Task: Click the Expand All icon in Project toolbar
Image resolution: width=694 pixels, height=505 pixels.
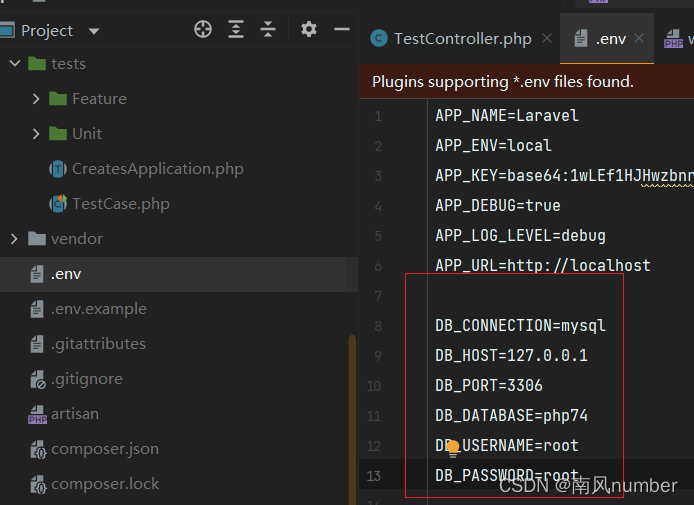Action: point(236,30)
